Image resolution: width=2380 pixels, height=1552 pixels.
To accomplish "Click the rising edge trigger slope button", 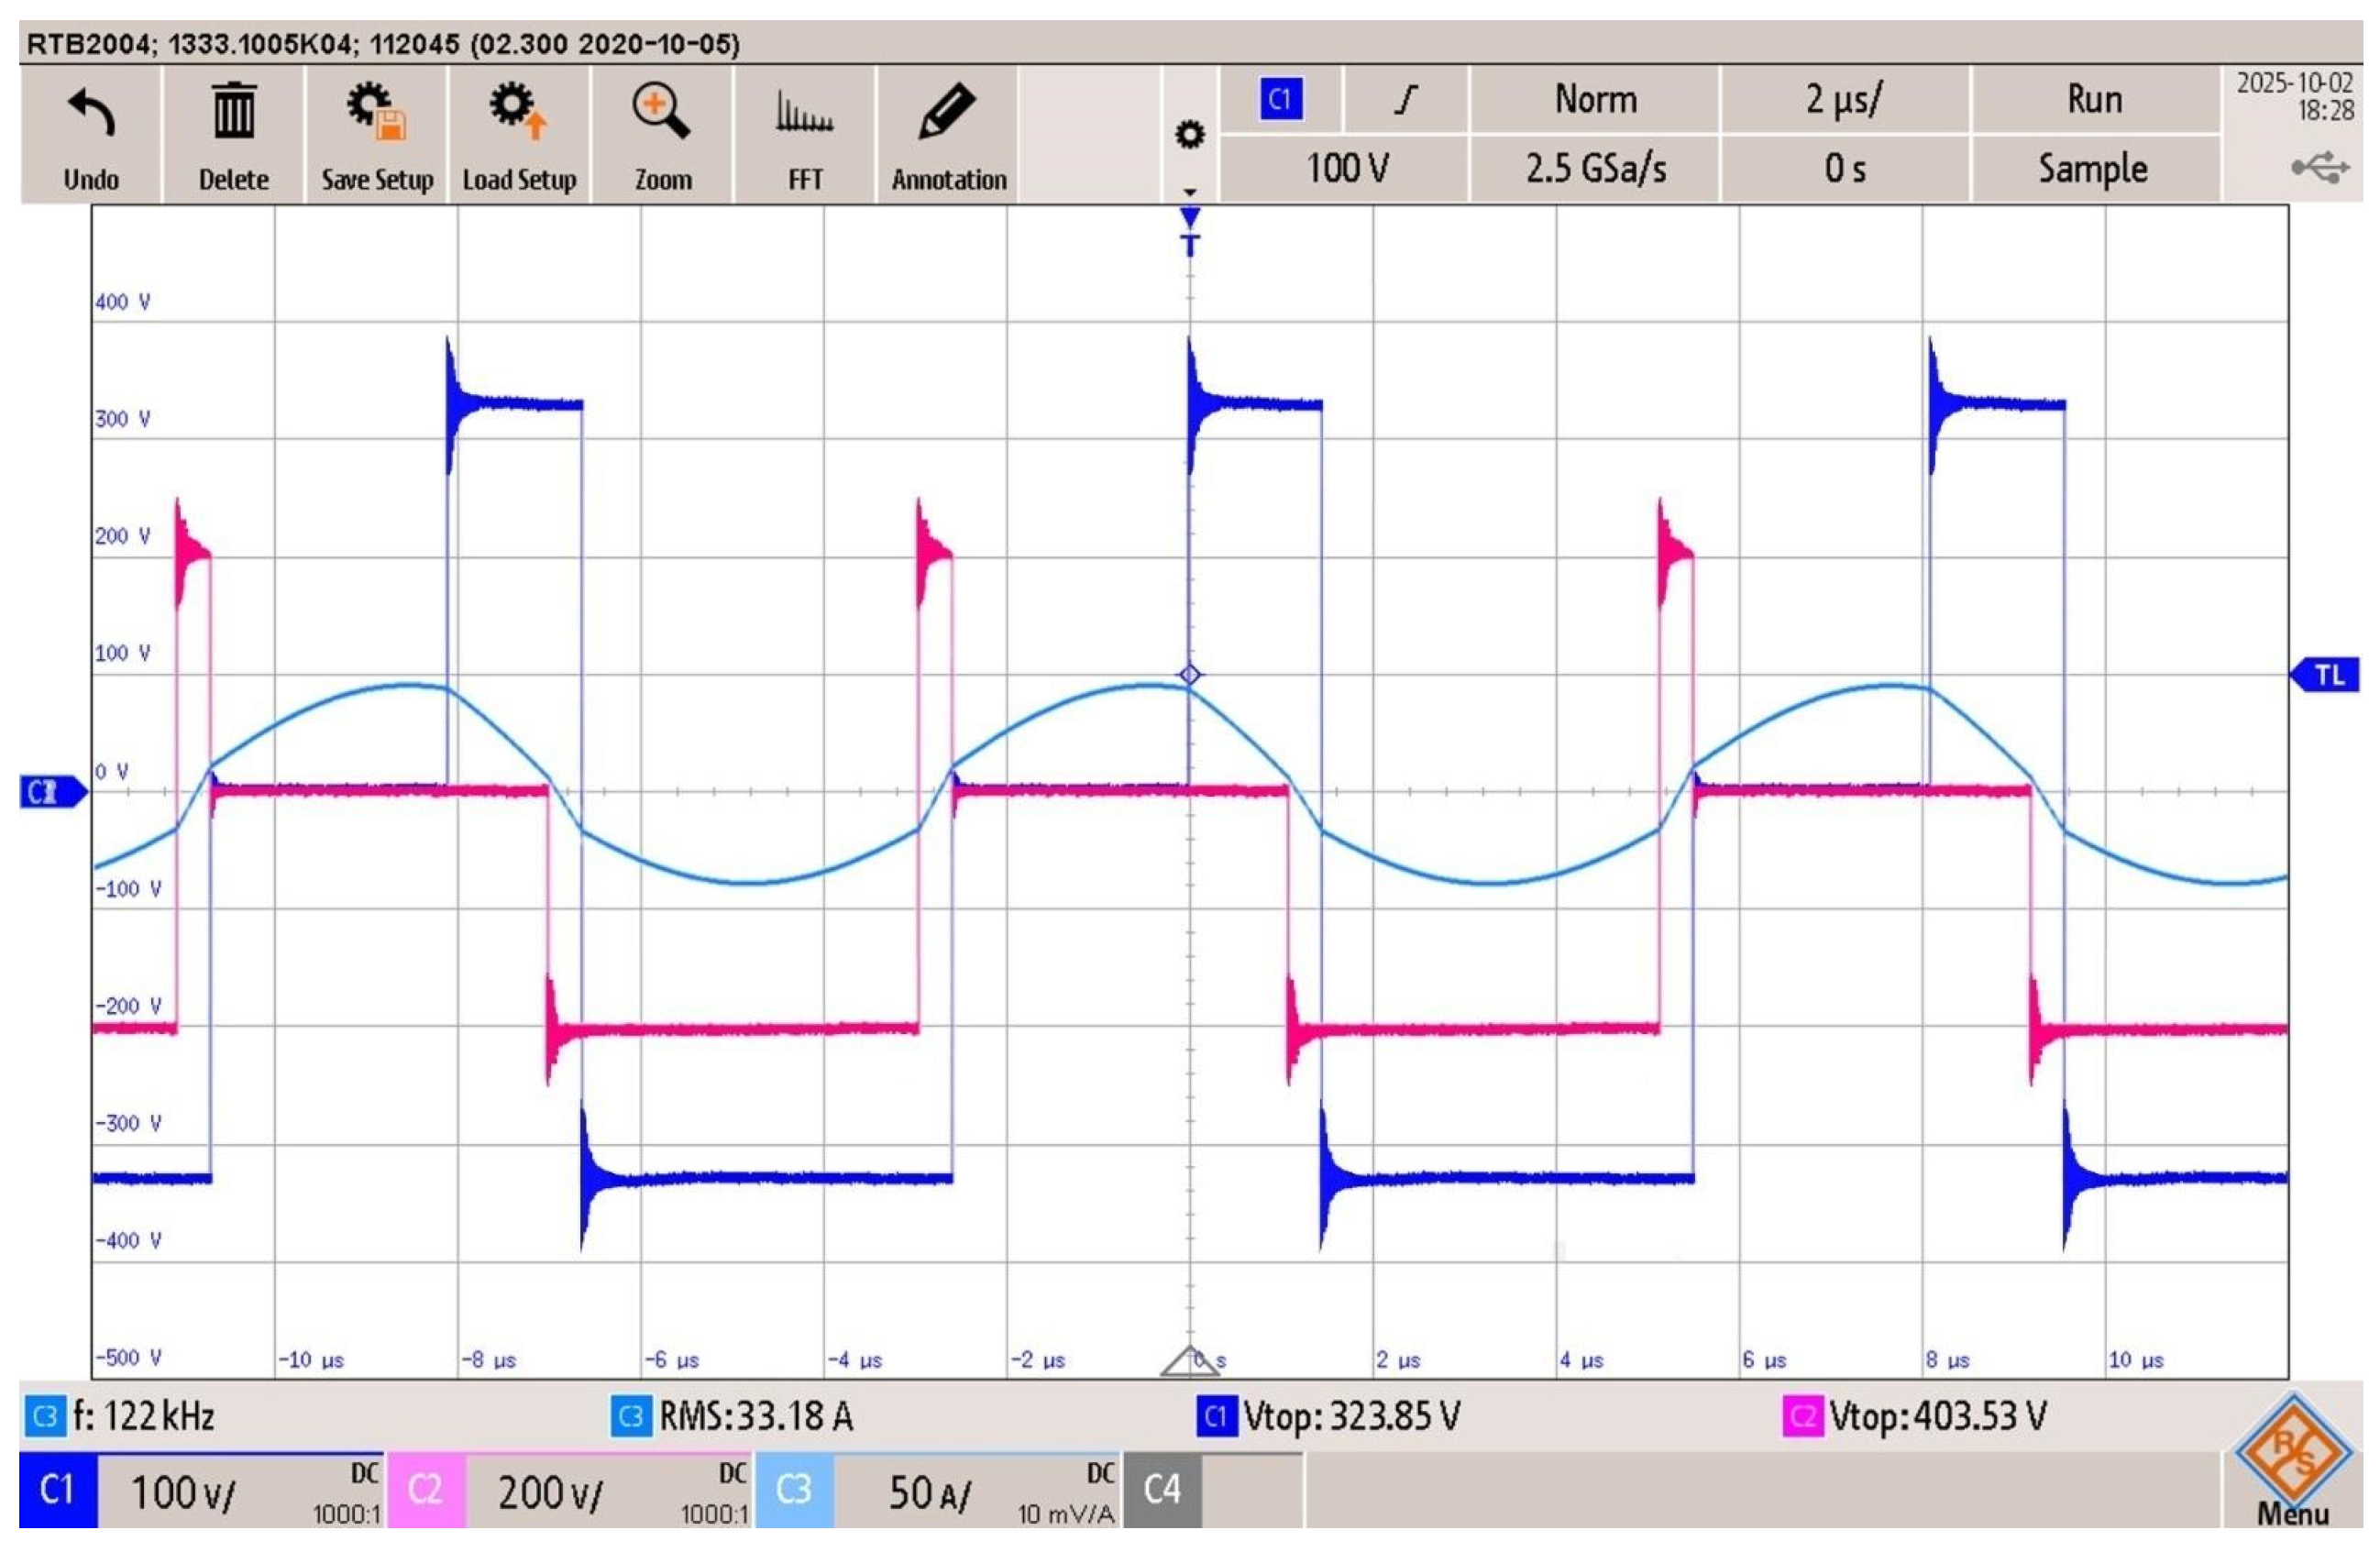I will coord(1405,100).
